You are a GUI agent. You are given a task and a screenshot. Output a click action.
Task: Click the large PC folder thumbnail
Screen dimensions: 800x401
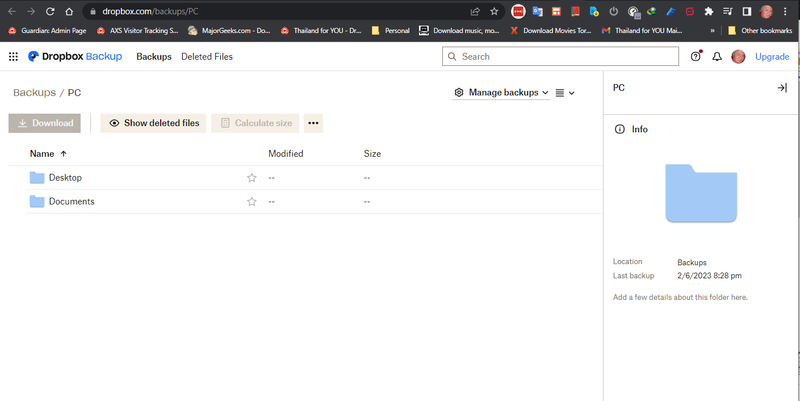coord(701,193)
